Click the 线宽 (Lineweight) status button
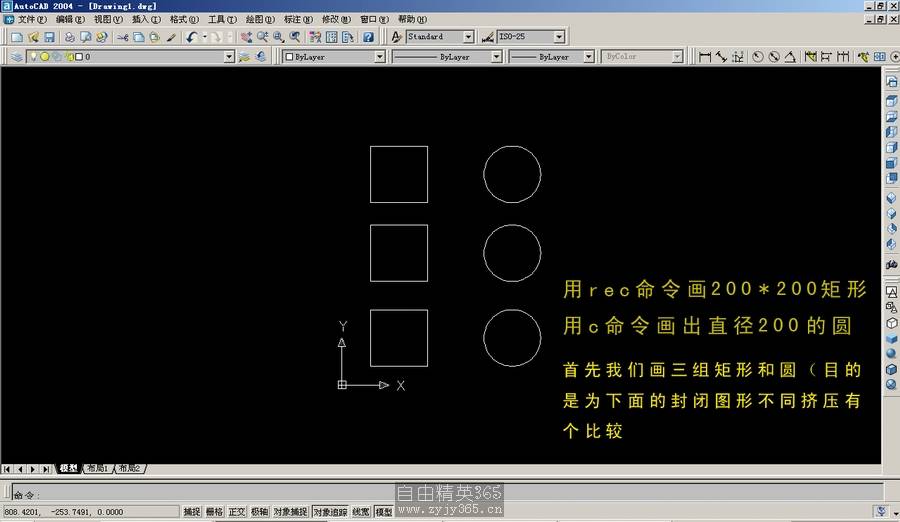Screen dimensions: 900x522 click(x=361, y=512)
